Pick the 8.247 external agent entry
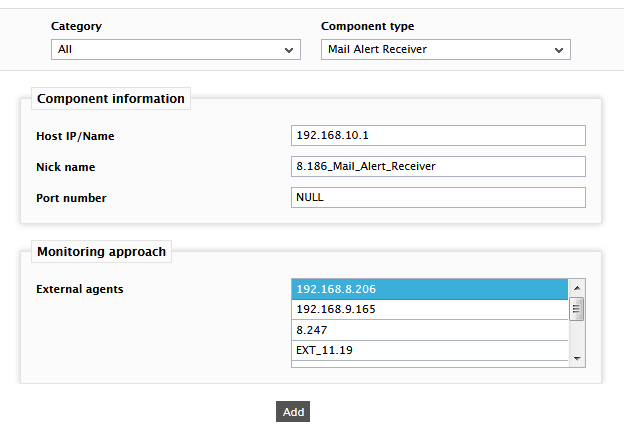This screenshot has width=624, height=446. coord(430,330)
